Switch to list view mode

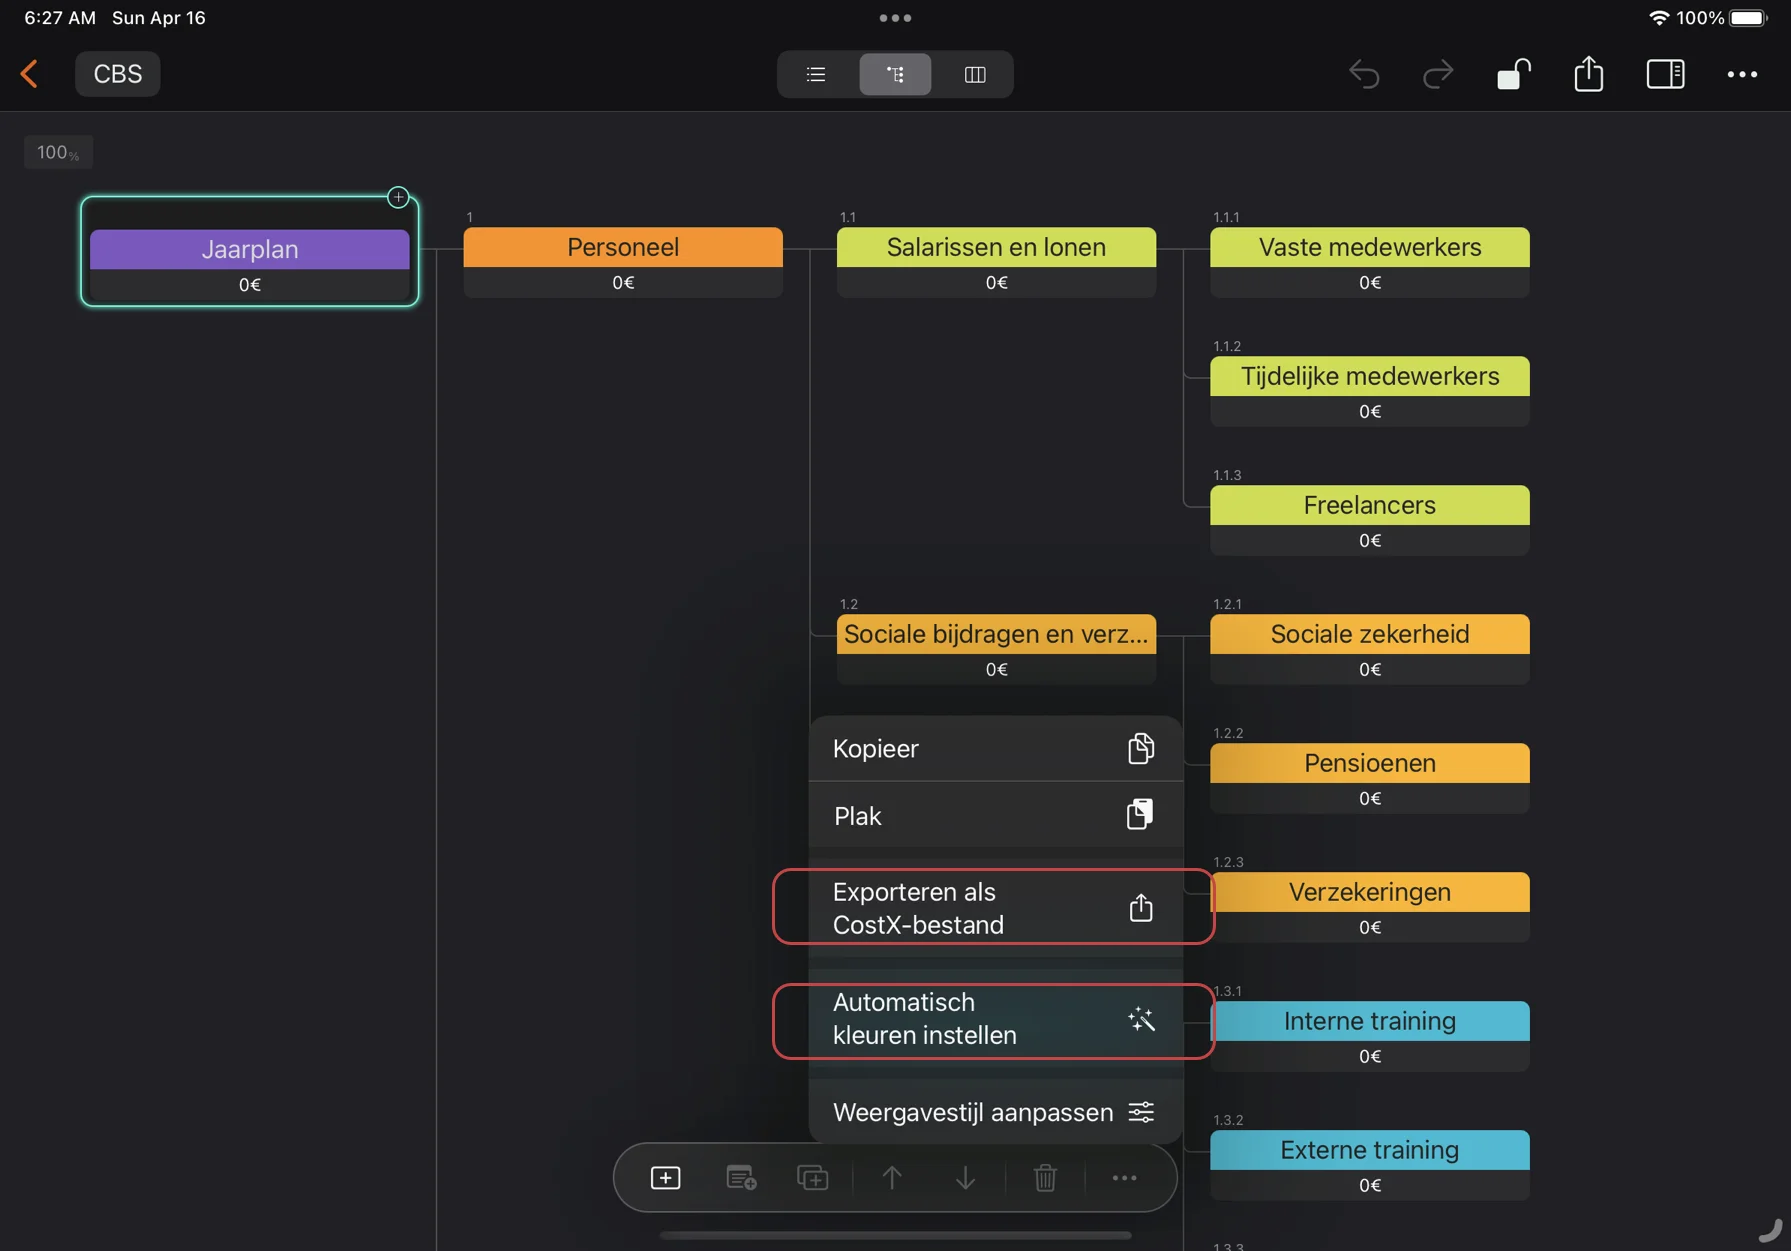816,74
